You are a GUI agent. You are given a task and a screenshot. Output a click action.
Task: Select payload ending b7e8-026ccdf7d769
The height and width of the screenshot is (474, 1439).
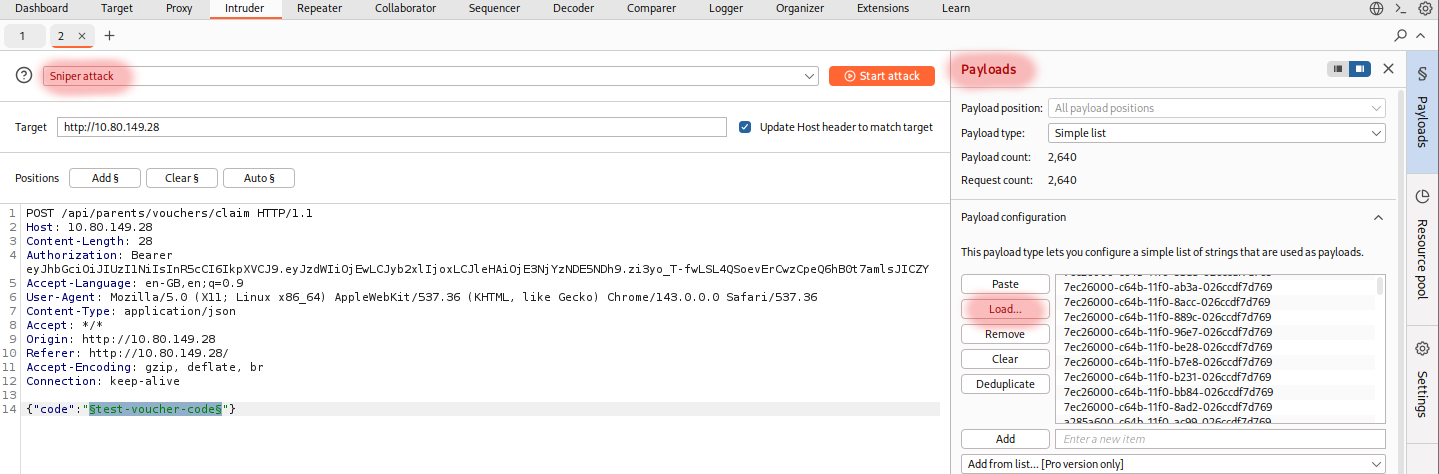click(1167, 362)
